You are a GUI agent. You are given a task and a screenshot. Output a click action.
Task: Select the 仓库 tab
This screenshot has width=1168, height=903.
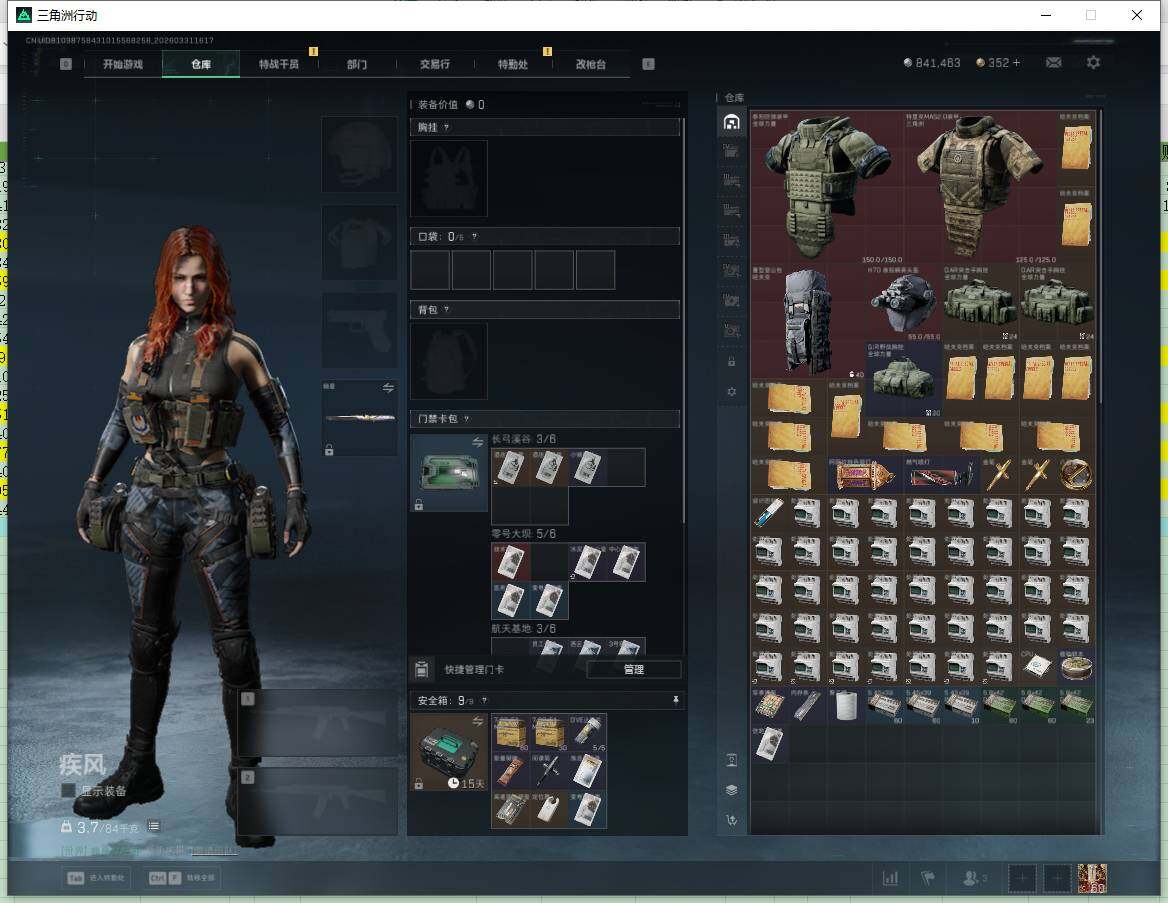coord(201,64)
